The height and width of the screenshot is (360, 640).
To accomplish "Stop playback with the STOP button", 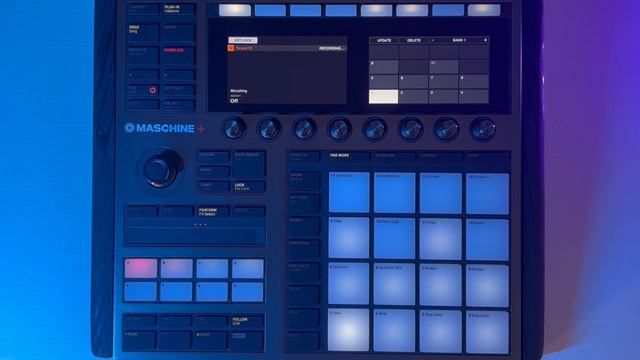I will pyautogui.click(x=211, y=340).
